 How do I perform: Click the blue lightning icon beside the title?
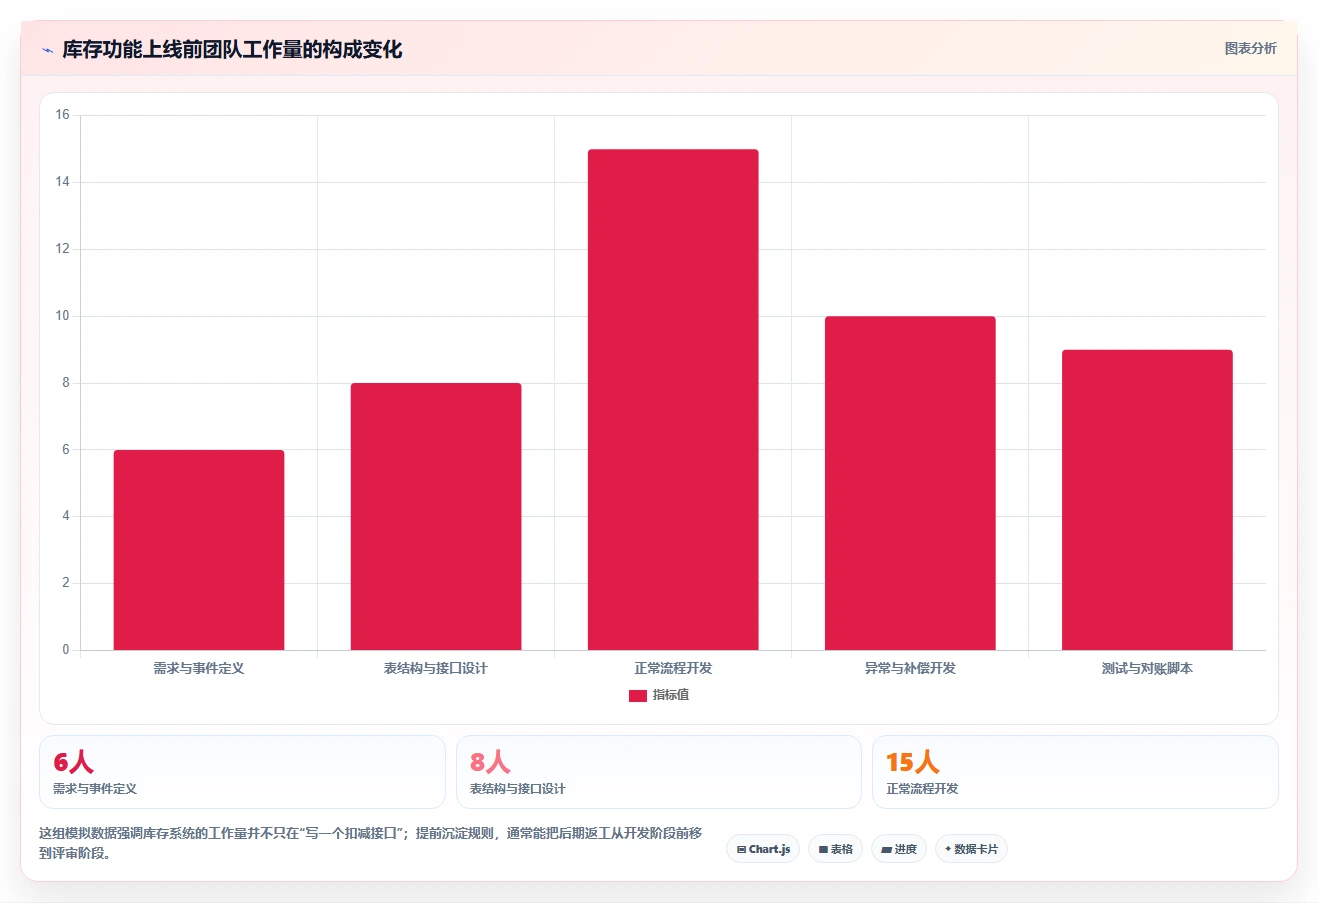click(47, 50)
